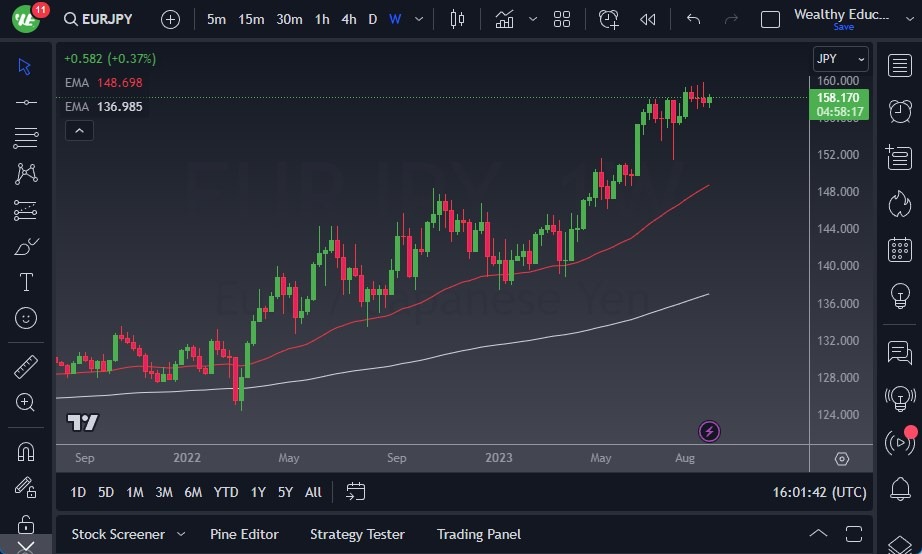The width and height of the screenshot is (922, 554).
Task: Toggle lock all drawing tools
Action: 26,524
